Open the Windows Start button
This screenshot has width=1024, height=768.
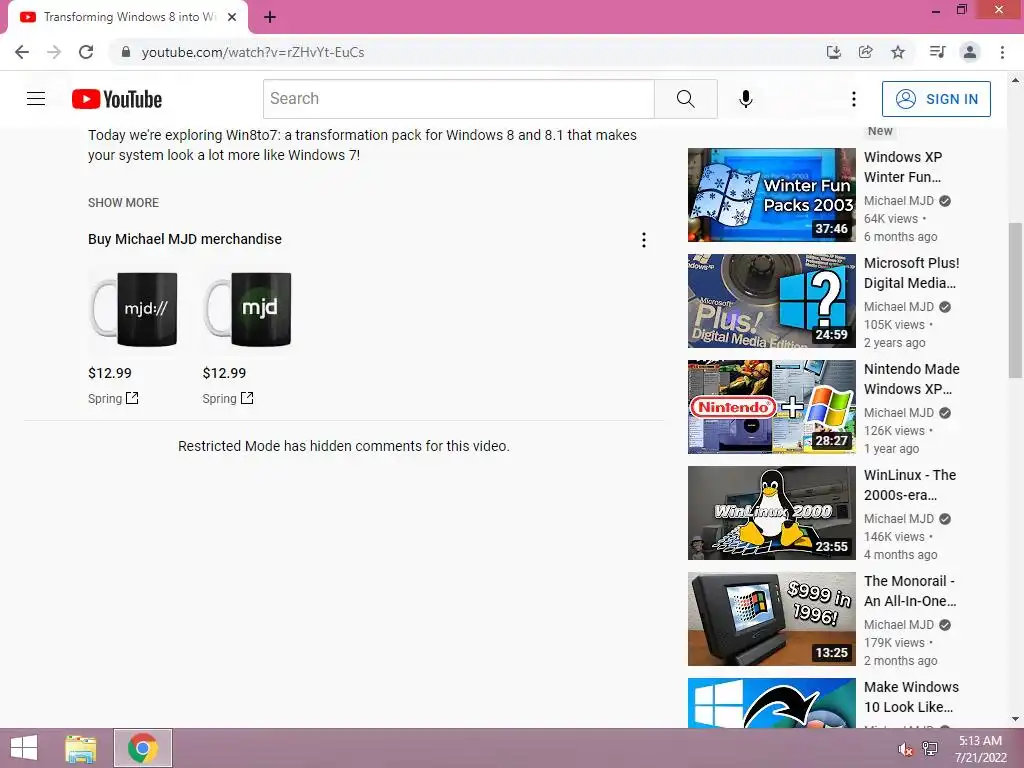click(24, 748)
